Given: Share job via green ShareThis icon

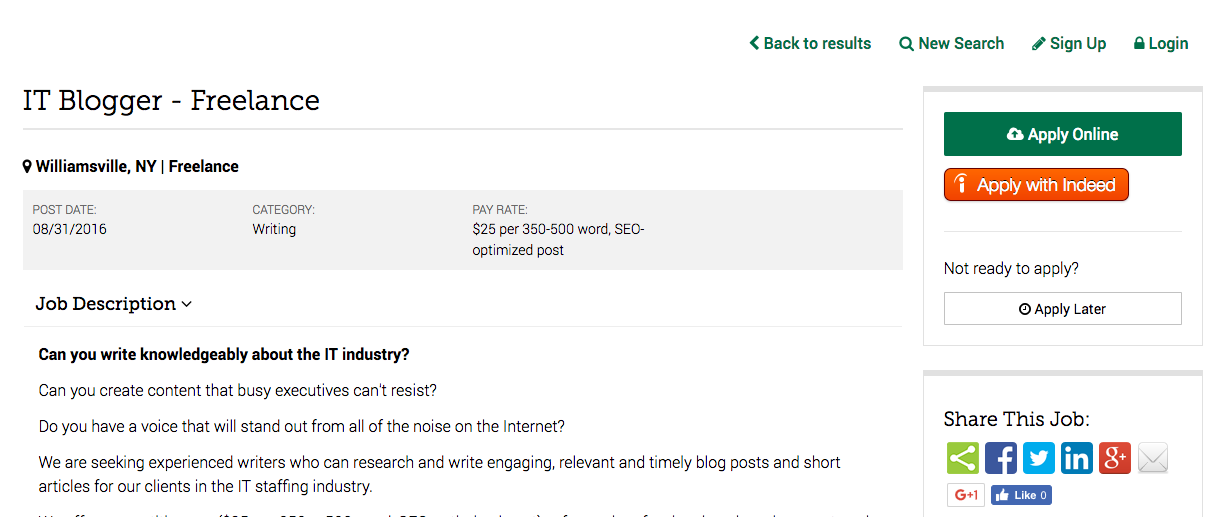Looking at the screenshot, I should pos(963,458).
